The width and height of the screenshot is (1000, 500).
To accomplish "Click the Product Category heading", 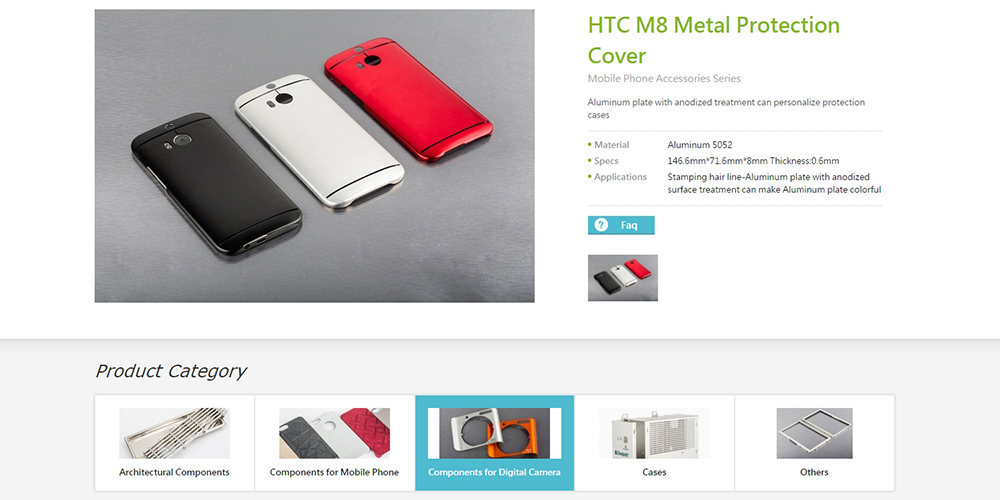I will click(x=170, y=371).
